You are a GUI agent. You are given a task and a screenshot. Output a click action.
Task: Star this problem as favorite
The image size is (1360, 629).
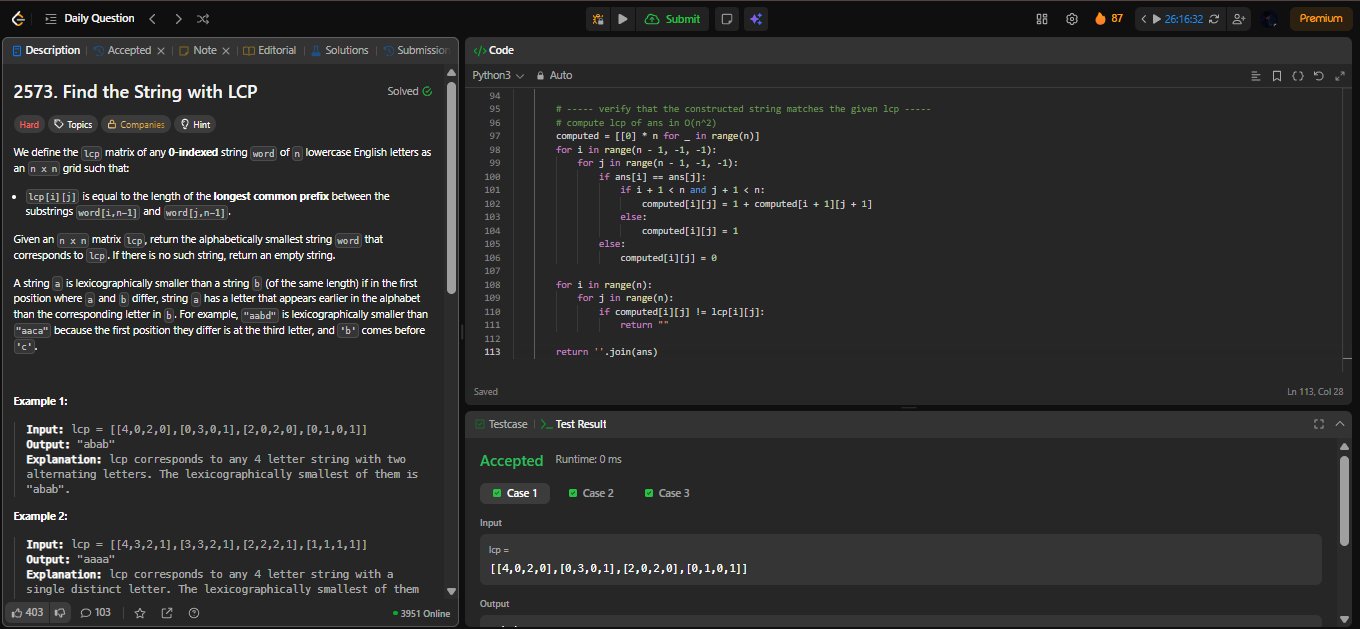tap(140, 613)
